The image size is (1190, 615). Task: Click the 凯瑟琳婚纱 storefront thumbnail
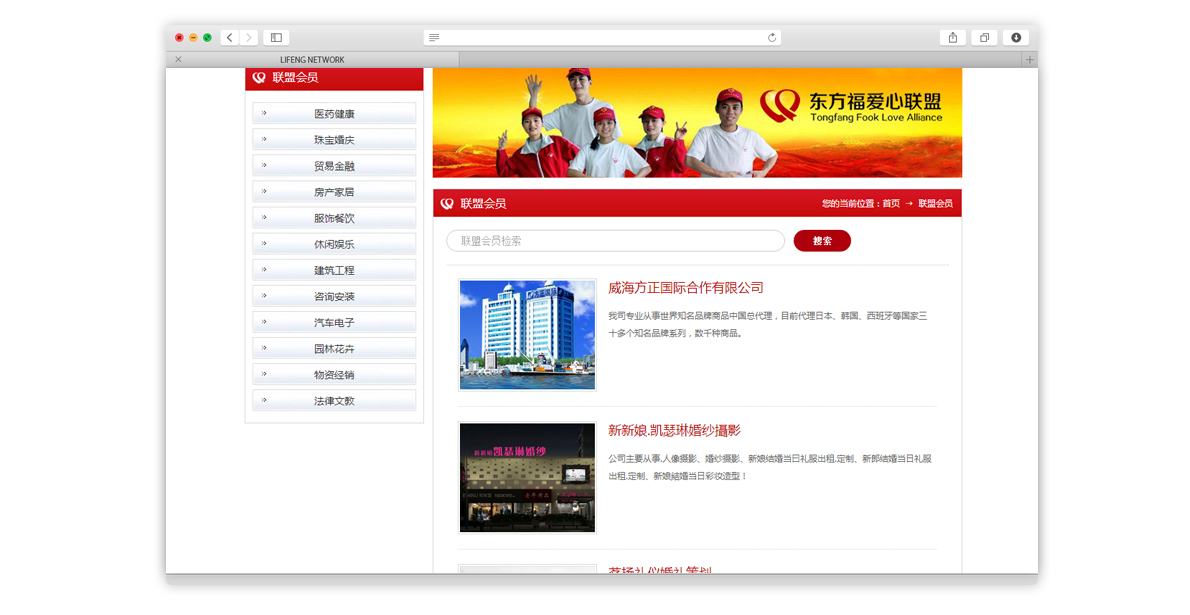pos(527,478)
